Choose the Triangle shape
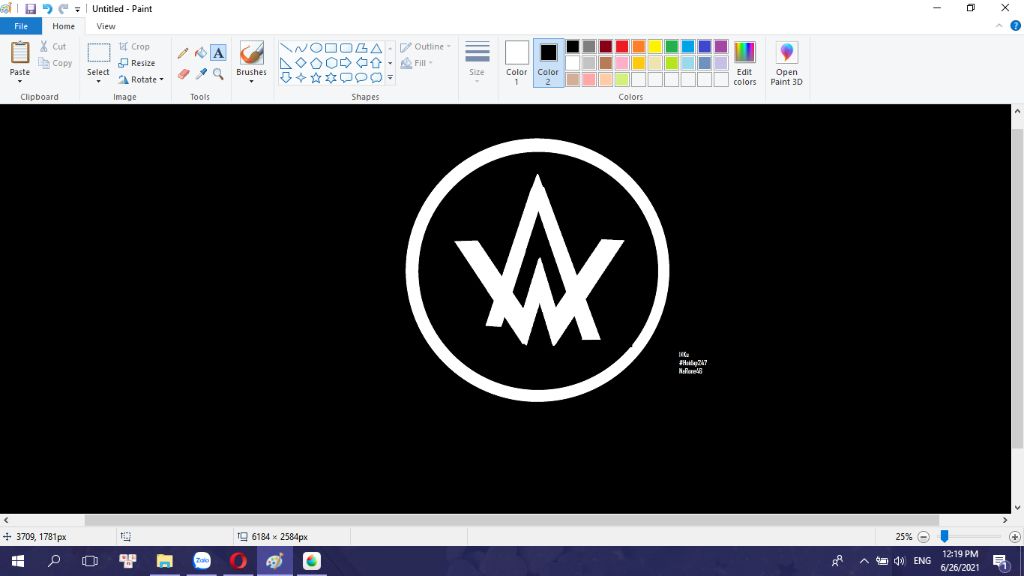Image resolution: width=1024 pixels, height=576 pixels. coord(376,48)
